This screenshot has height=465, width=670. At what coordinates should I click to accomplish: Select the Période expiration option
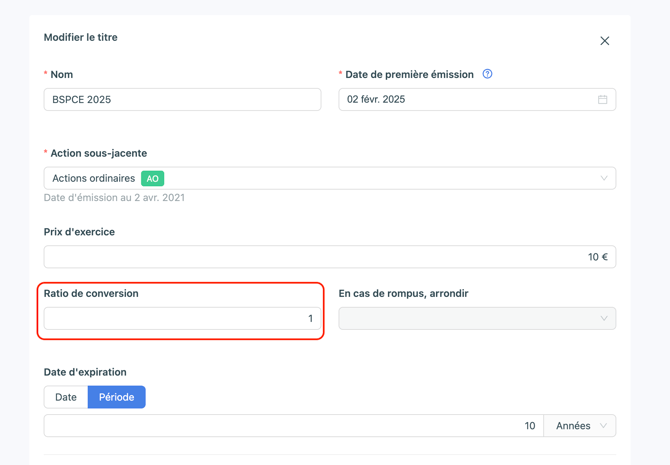point(116,397)
